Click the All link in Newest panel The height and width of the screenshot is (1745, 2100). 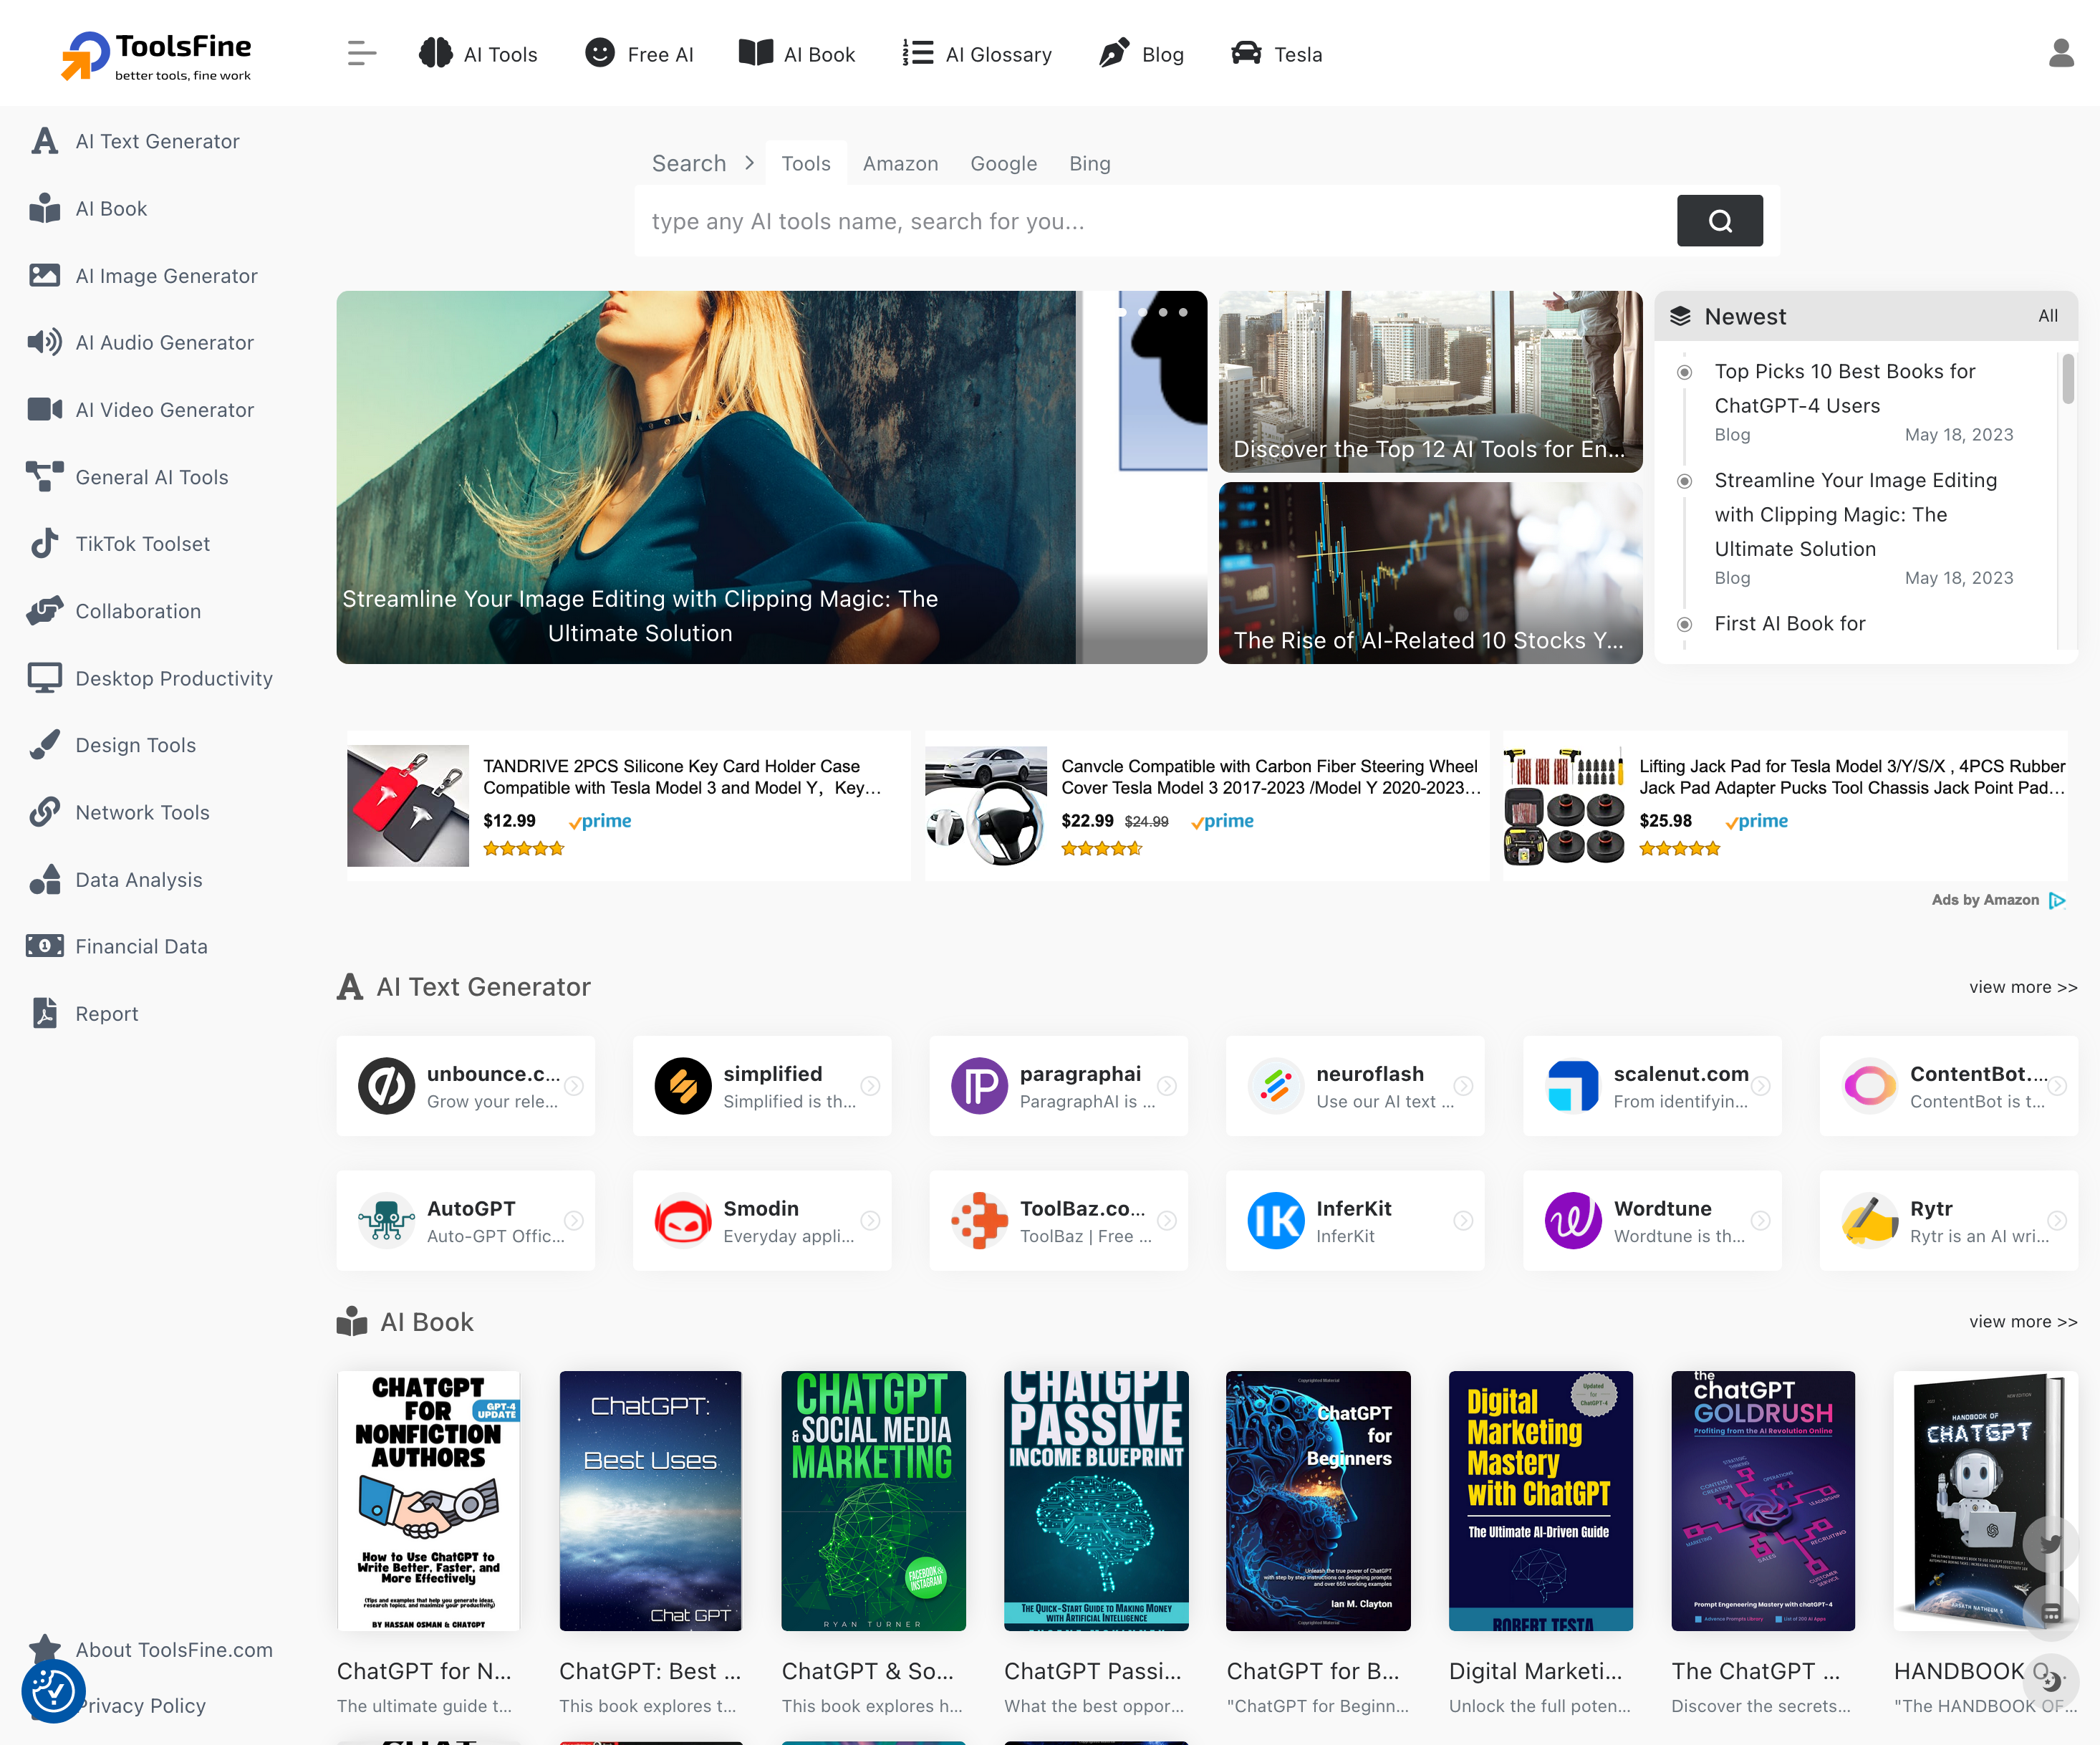(2047, 316)
